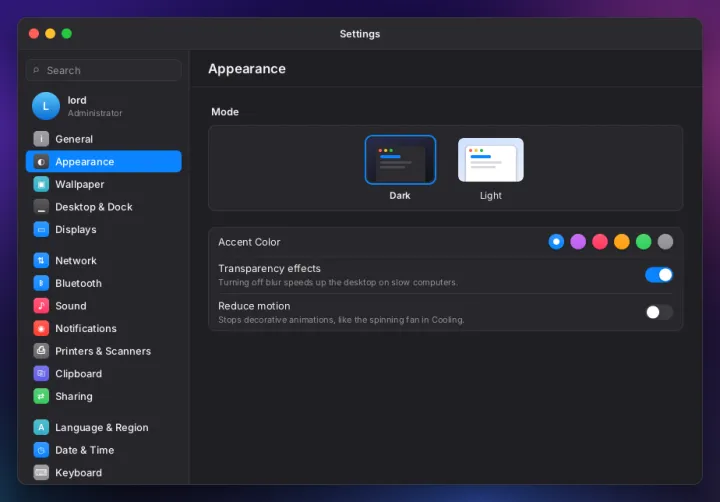This screenshot has height=502, width=720.
Task: Select Appearance in the sidebar
Action: coord(104,162)
